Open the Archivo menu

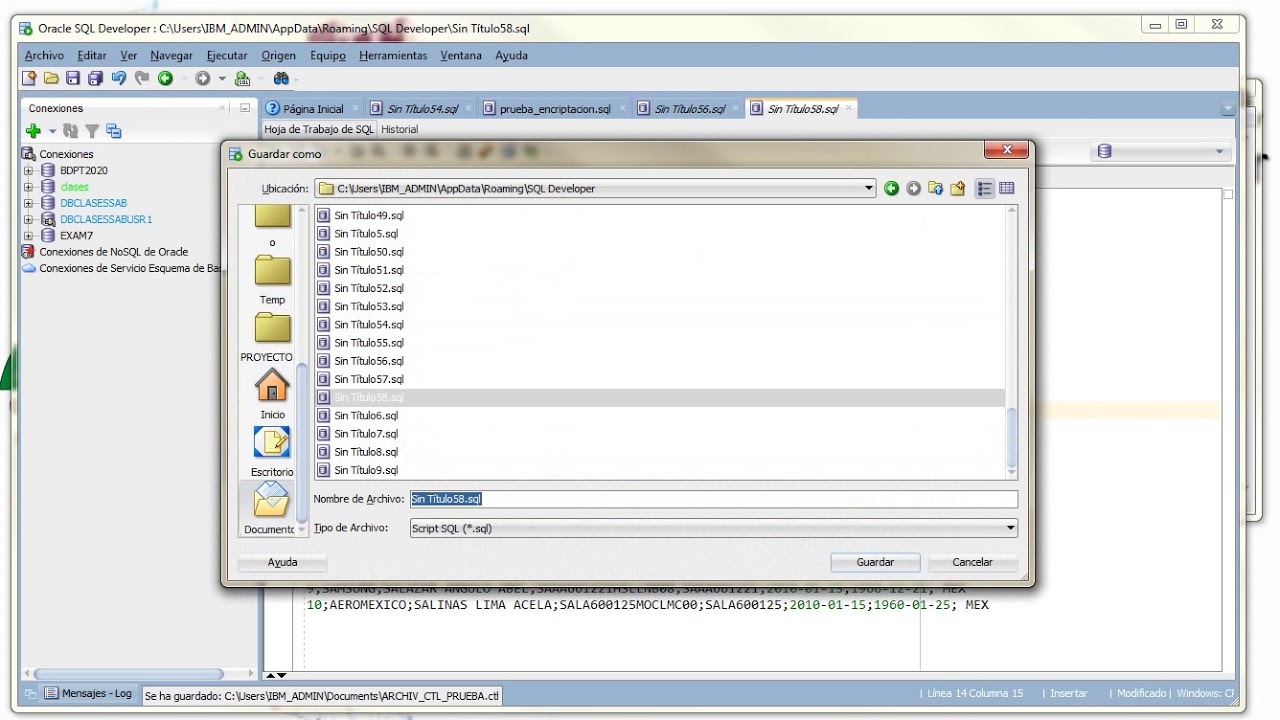pyautogui.click(x=44, y=56)
